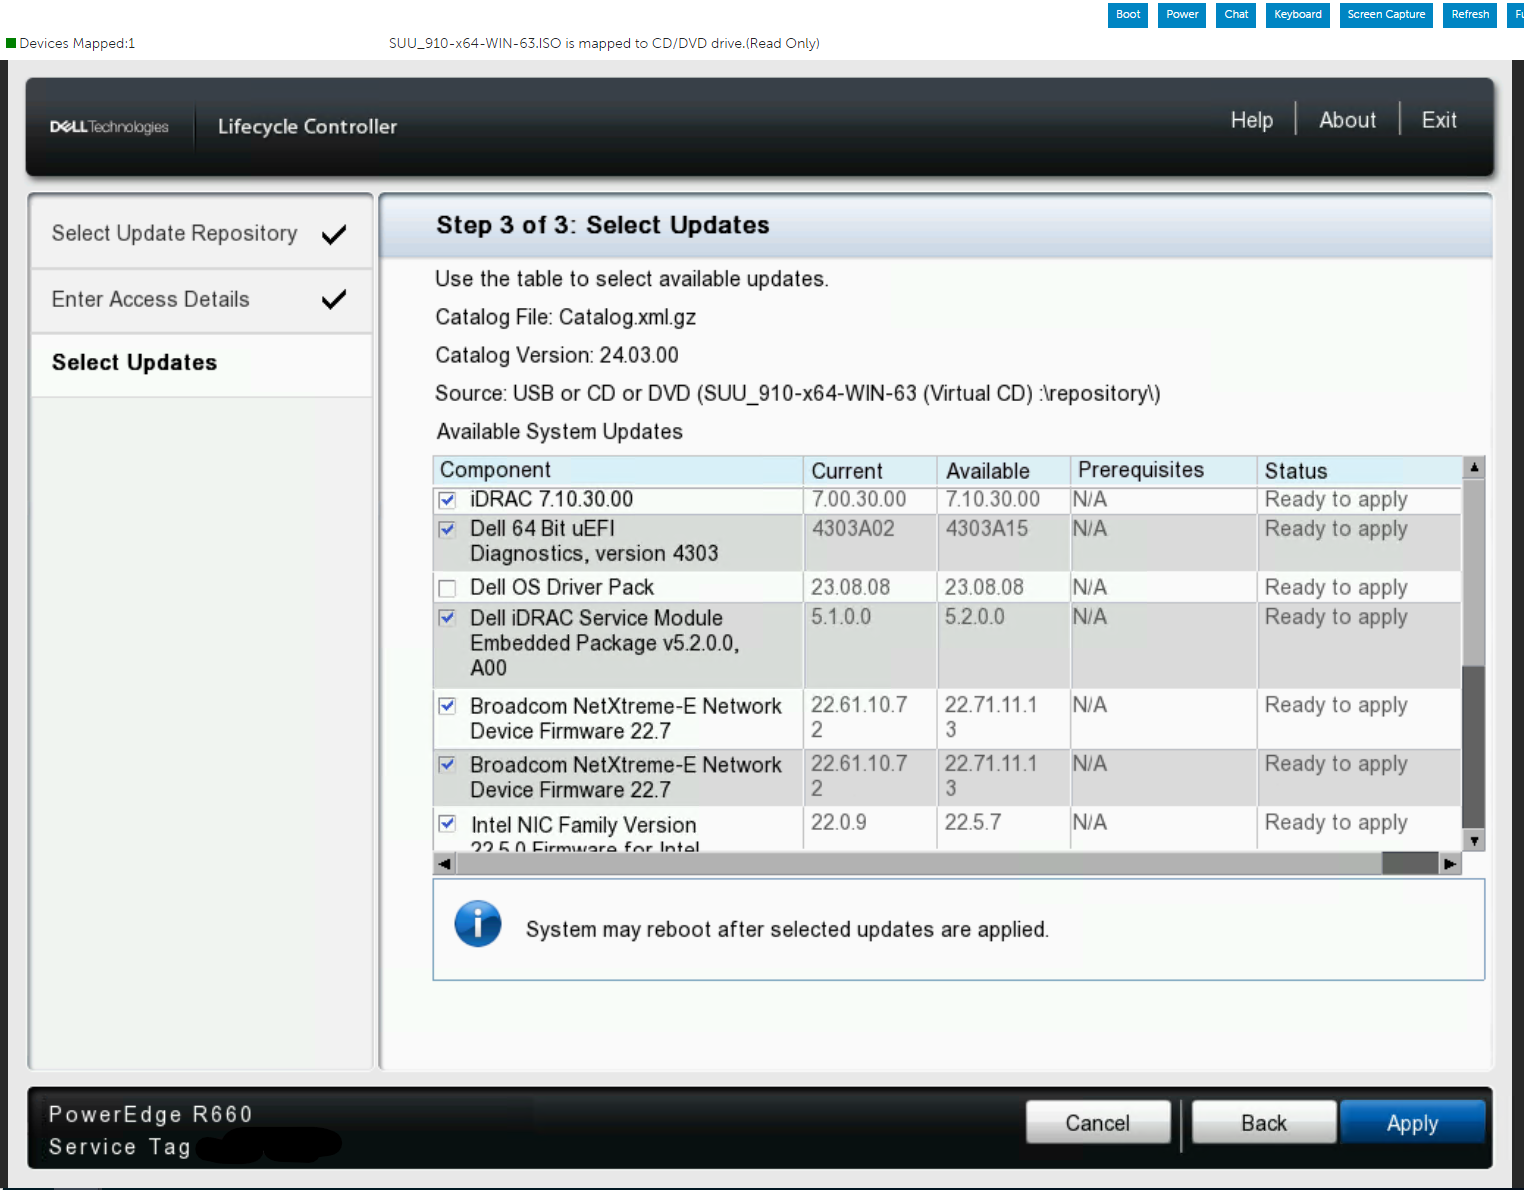This screenshot has width=1524, height=1190.
Task: Open the Chat icon
Action: [x=1235, y=14]
